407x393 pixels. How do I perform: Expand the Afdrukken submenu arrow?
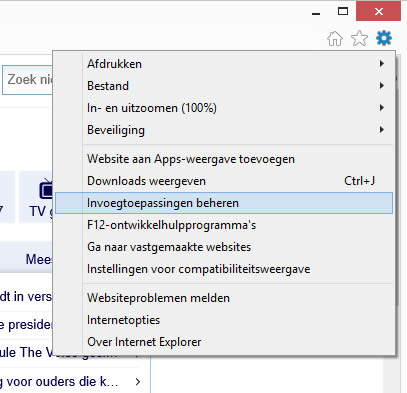tap(382, 64)
